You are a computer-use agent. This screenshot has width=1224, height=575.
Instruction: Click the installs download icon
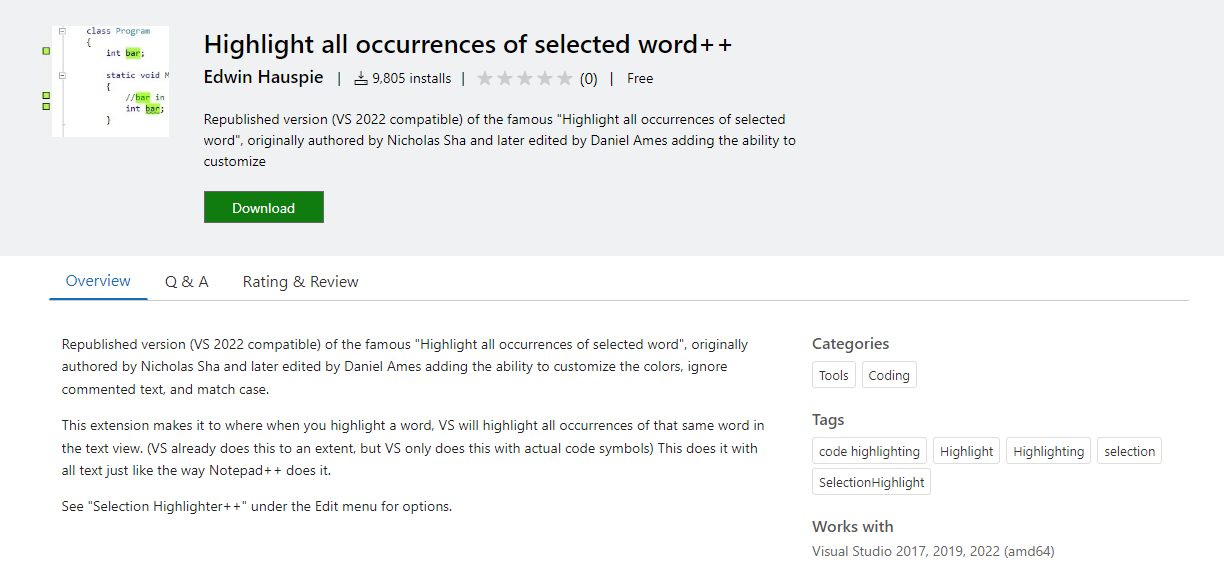[361, 78]
